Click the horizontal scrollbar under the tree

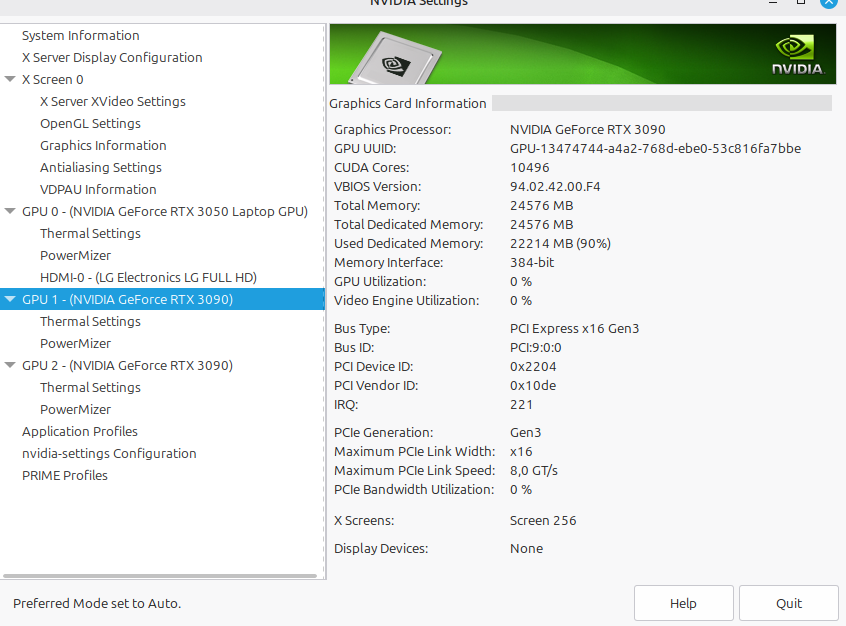click(x=160, y=576)
